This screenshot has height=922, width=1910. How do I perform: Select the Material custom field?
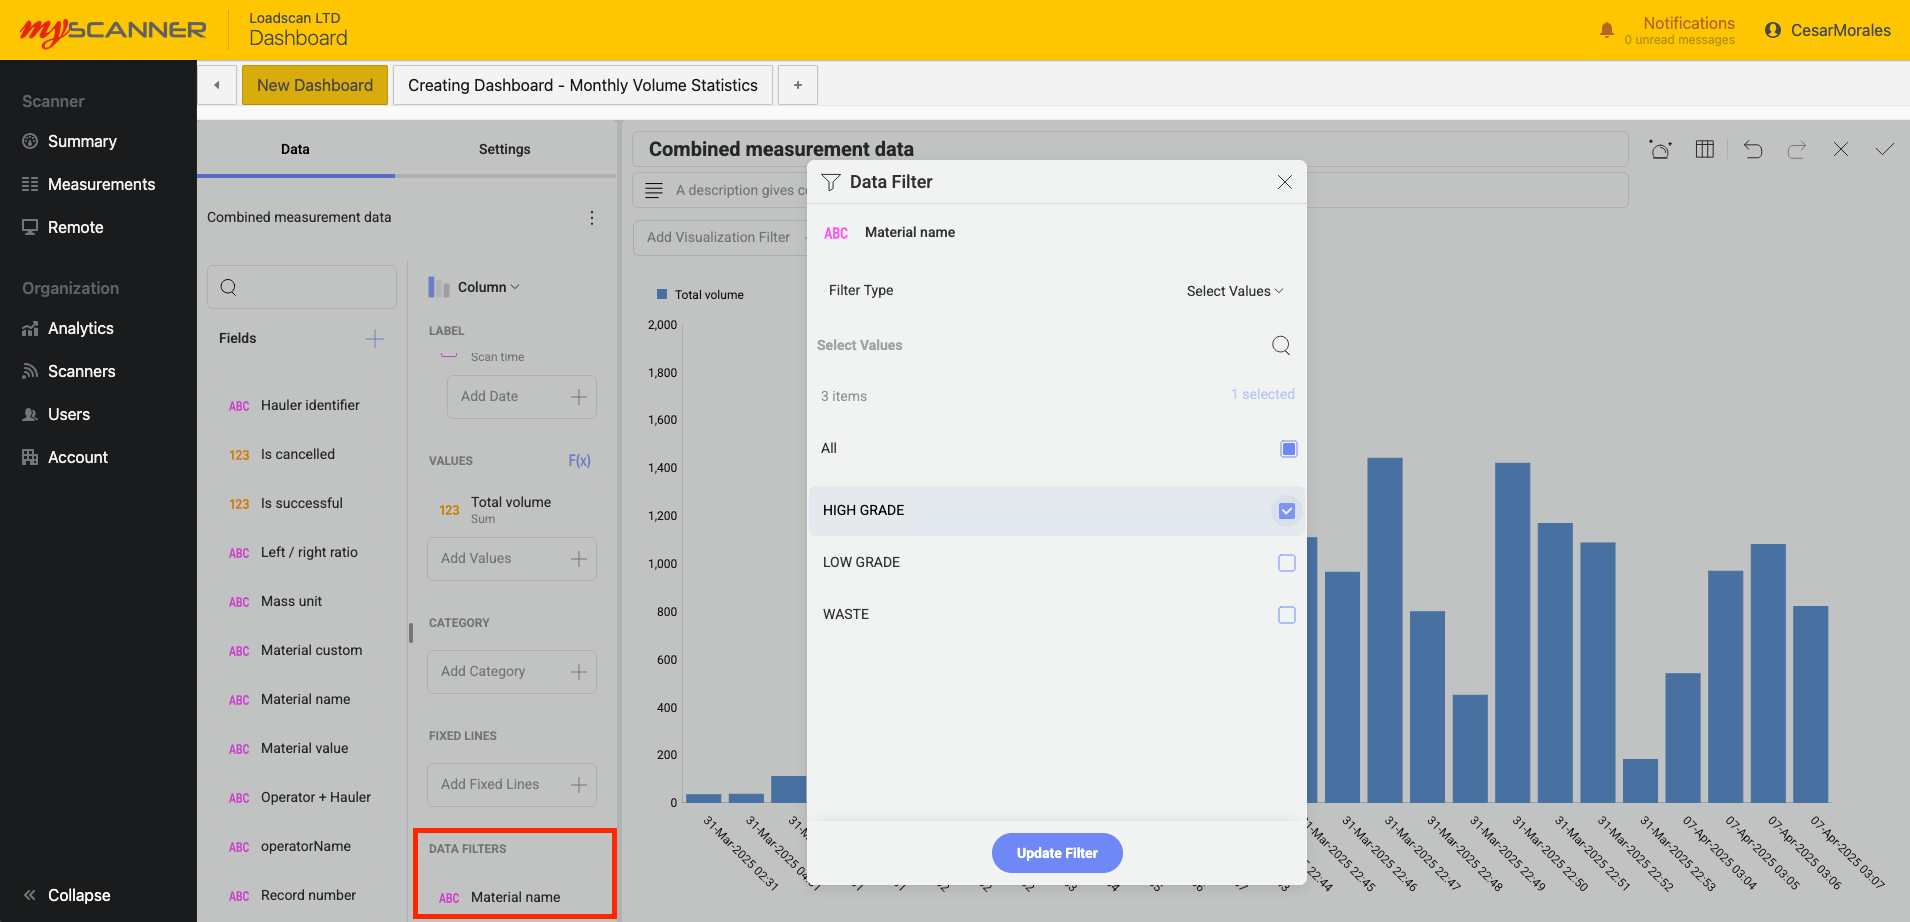tap(312, 650)
